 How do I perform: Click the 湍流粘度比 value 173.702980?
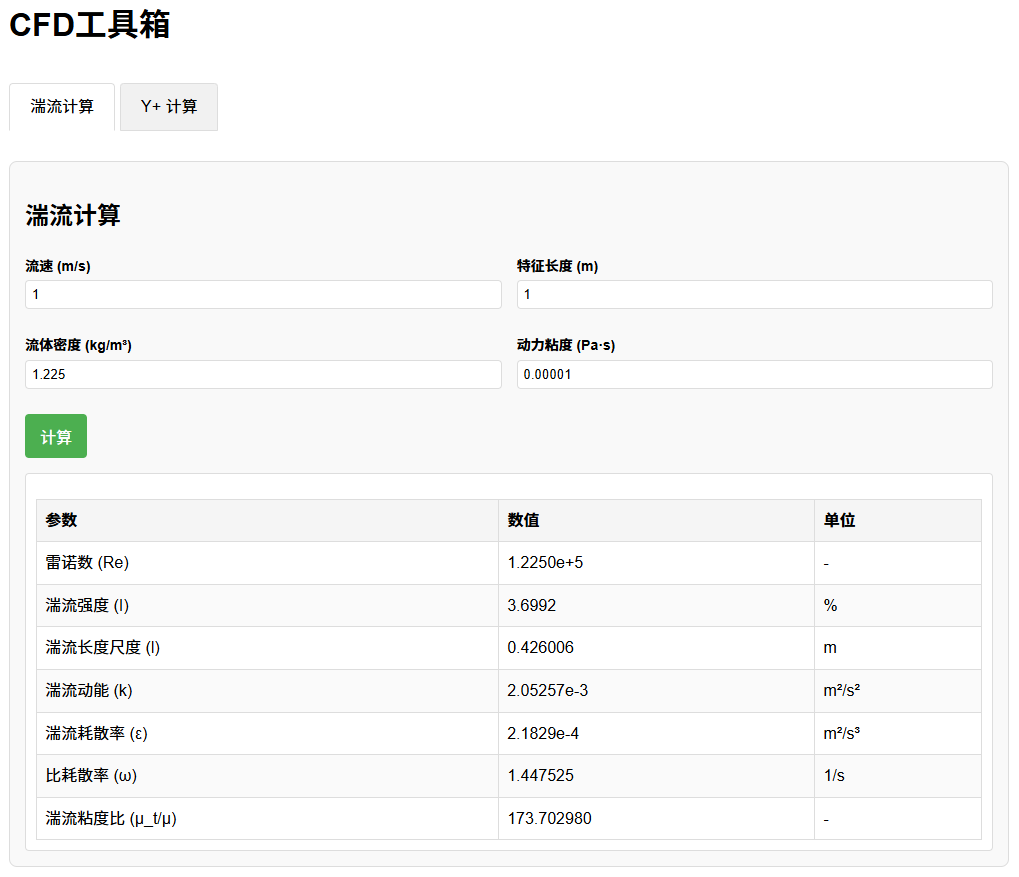click(549, 819)
